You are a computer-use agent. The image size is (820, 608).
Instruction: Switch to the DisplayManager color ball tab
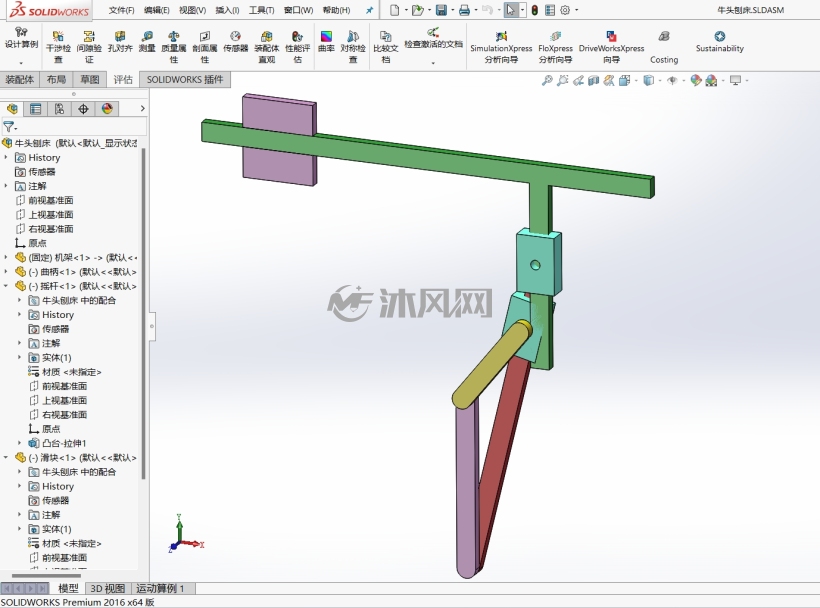(107, 109)
